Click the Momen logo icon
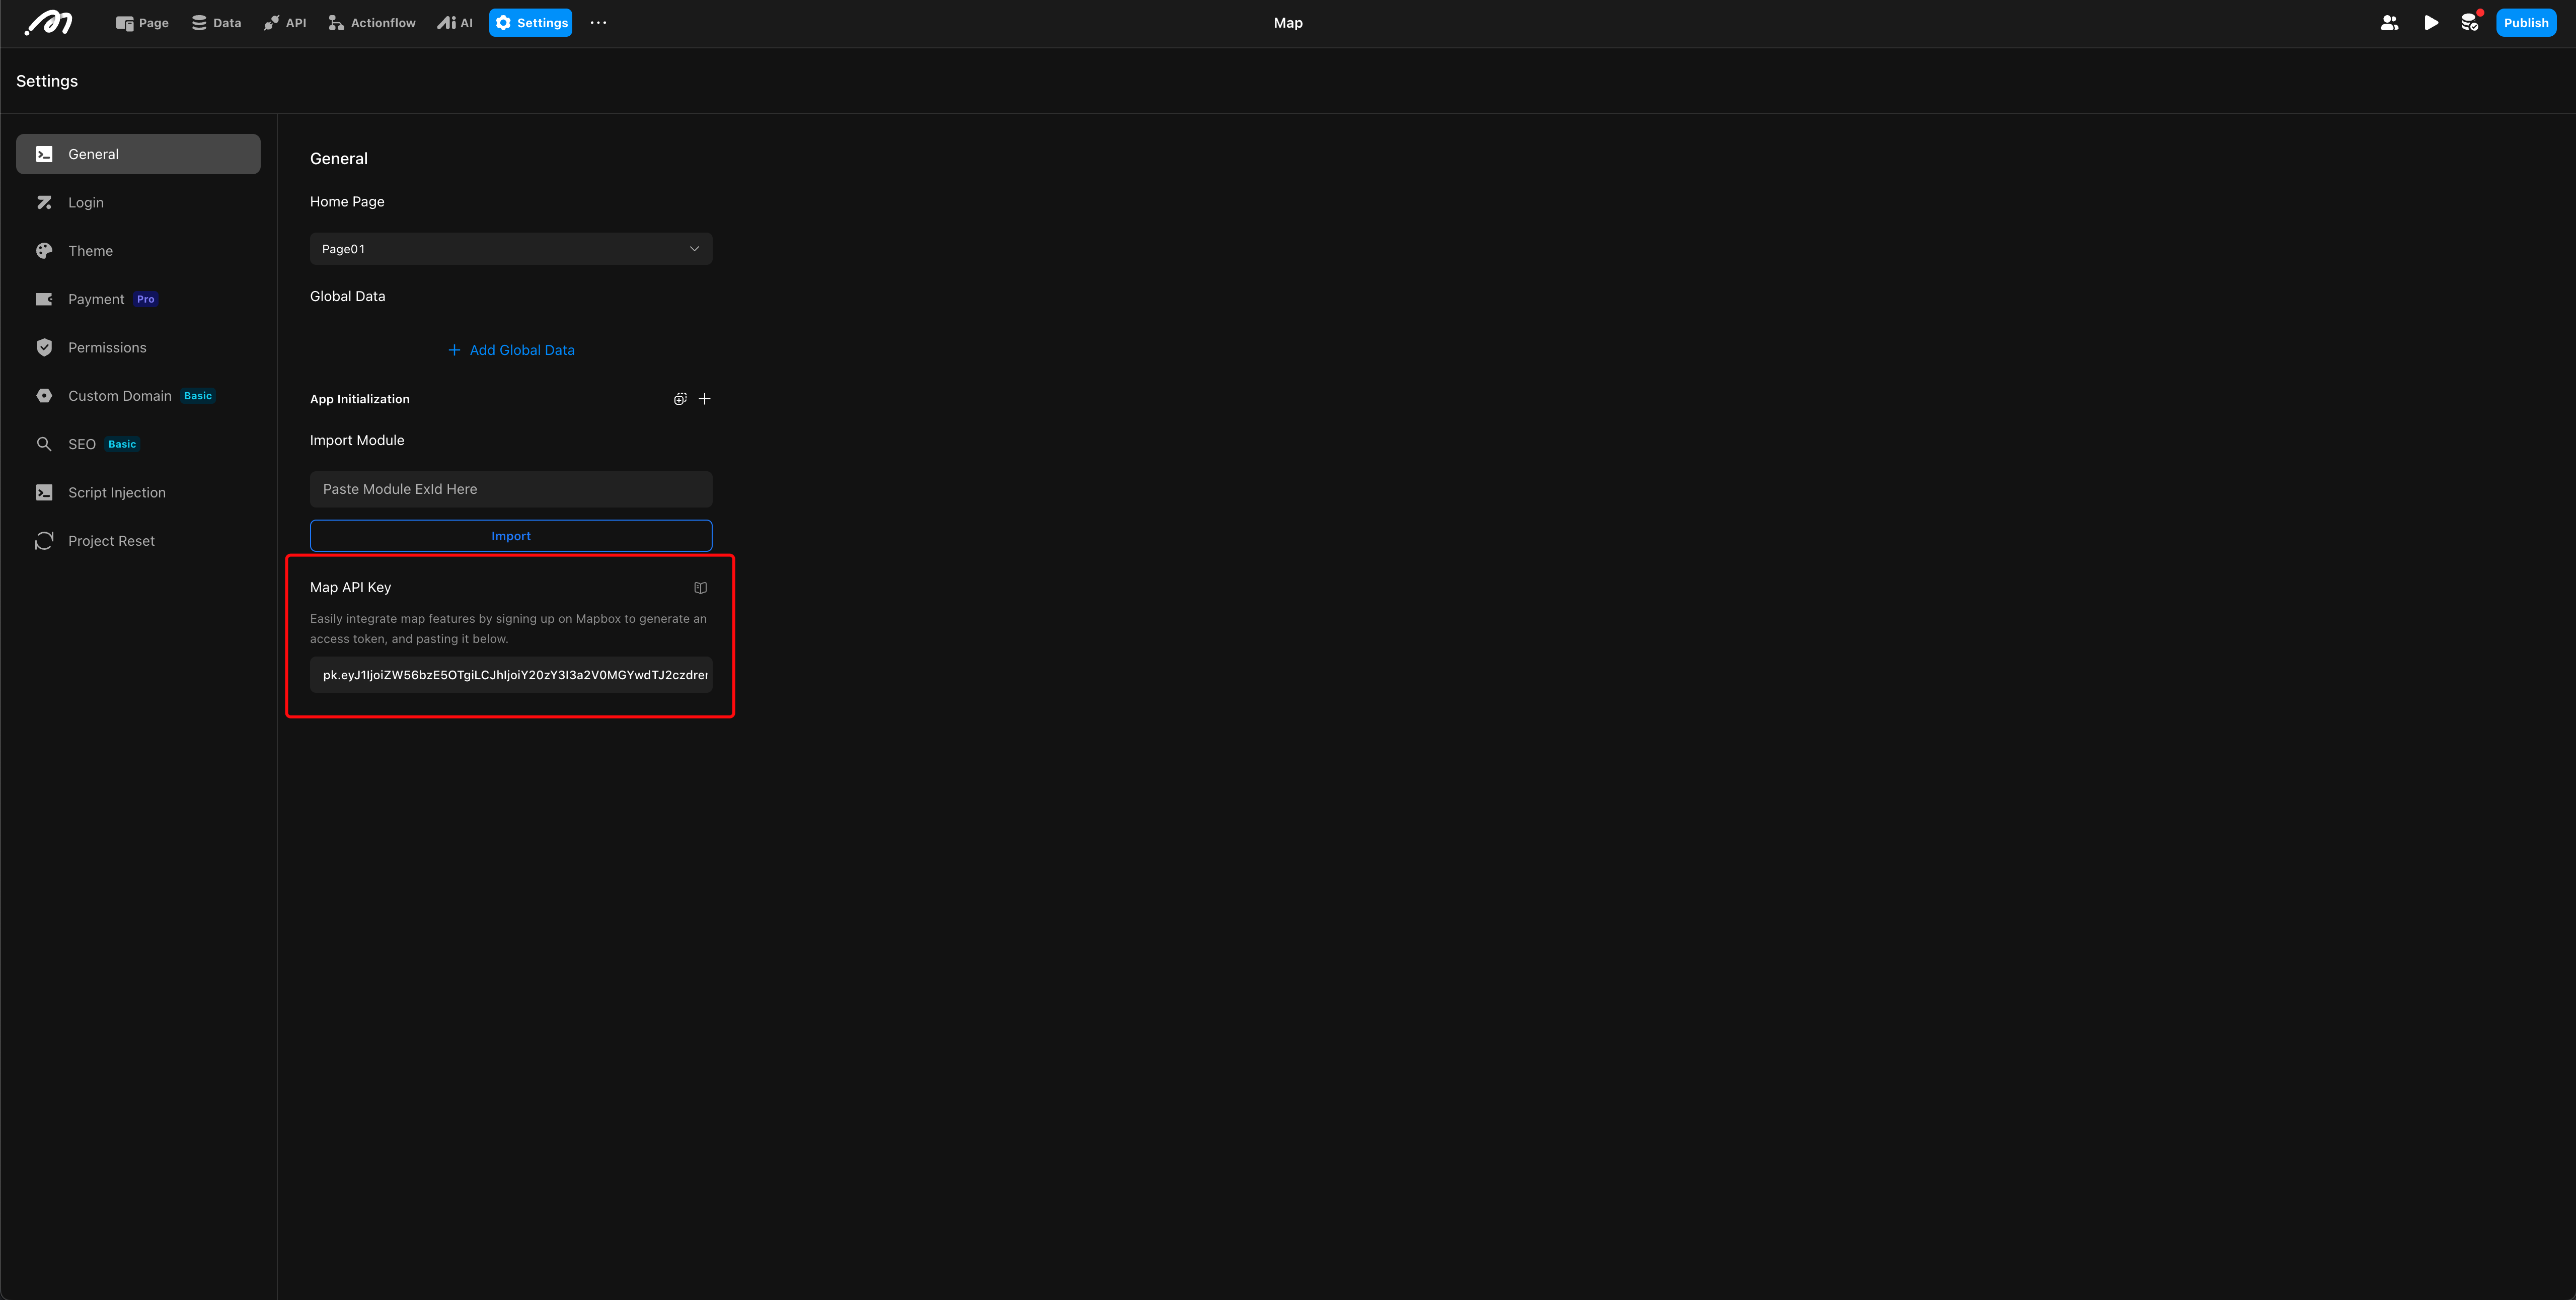Viewport: 2576px width, 1300px height. (x=48, y=23)
